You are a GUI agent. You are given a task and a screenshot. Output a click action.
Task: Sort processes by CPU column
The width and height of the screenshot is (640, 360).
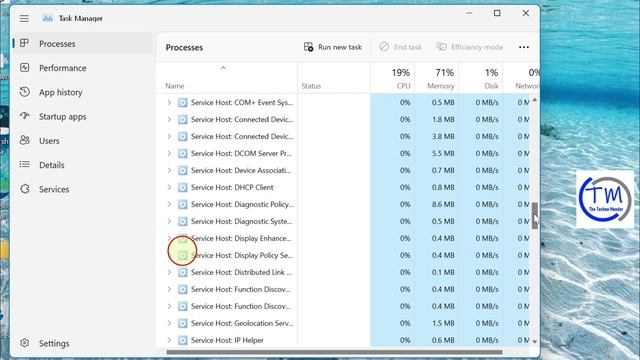click(x=392, y=78)
